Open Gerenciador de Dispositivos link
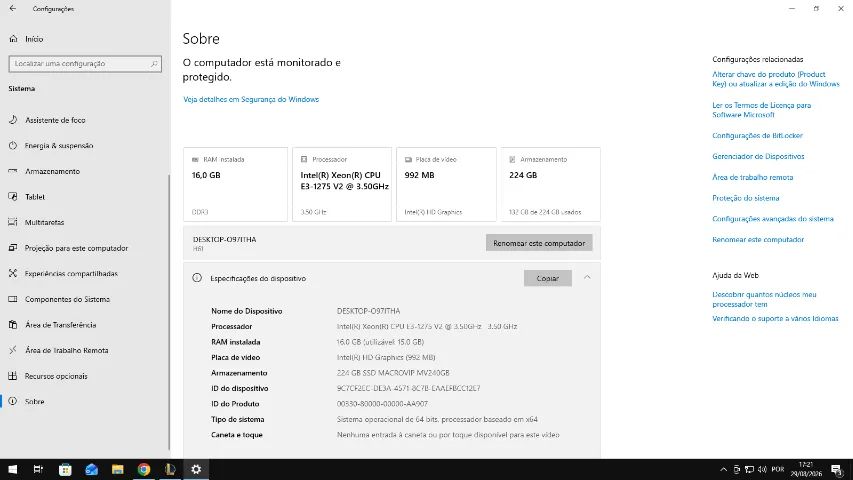Viewport: 853px width, 480px height. [758, 156]
